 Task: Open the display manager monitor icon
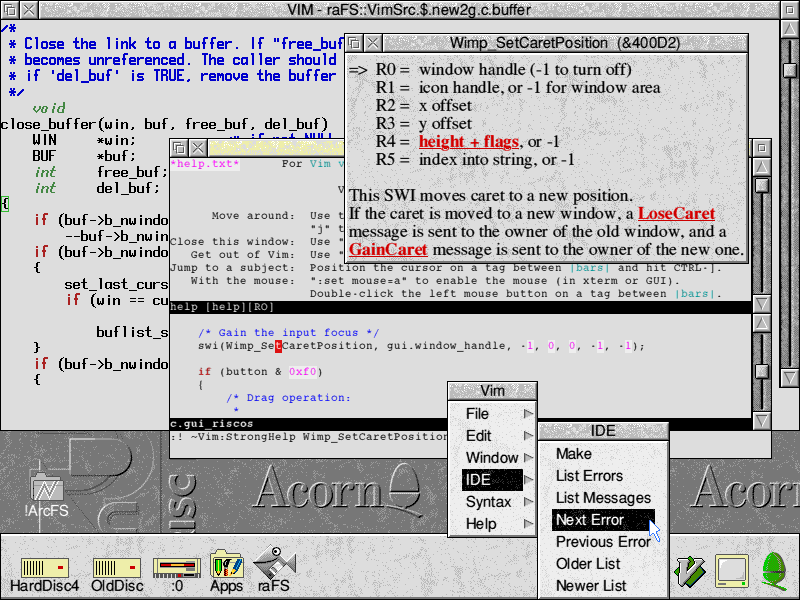731,570
